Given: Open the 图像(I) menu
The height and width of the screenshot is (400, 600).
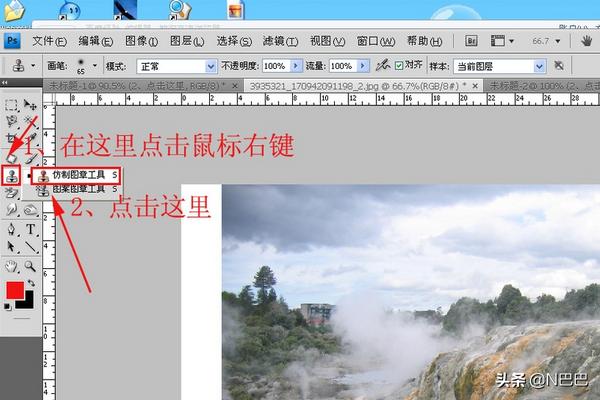Looking at the screenshot, I should pos(141,41).
